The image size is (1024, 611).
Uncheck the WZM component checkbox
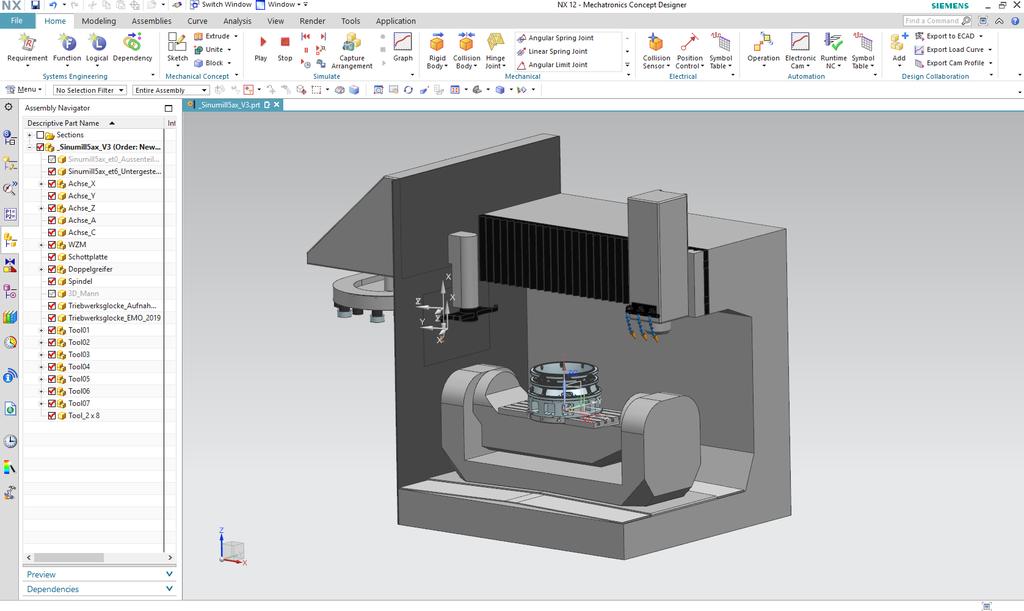(x=52, y=245)
